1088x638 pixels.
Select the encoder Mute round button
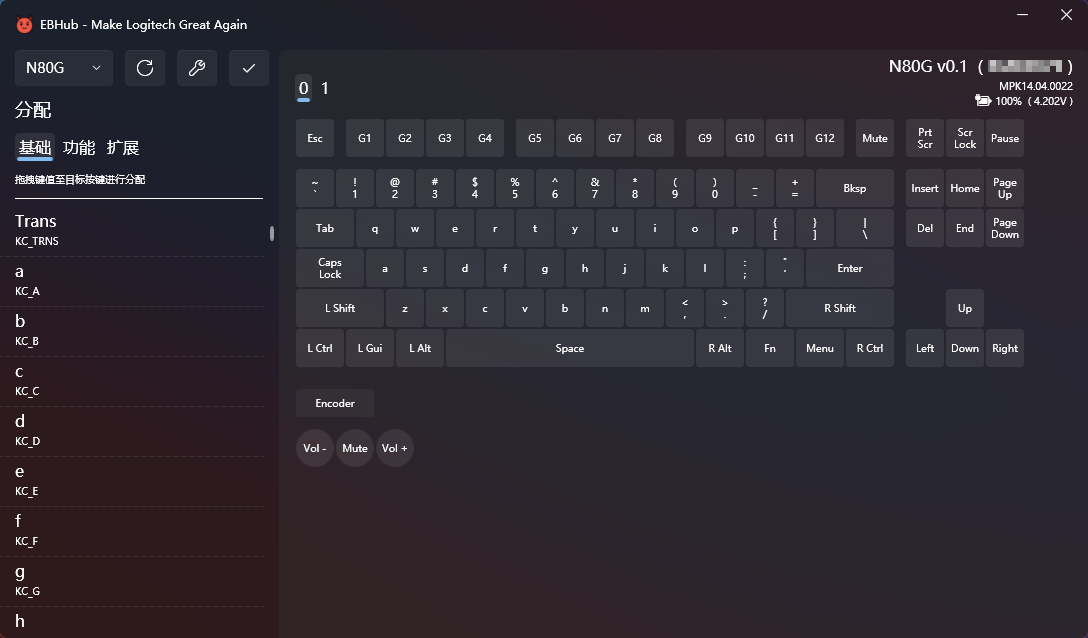pyautogui.click(x=355, y=448)
